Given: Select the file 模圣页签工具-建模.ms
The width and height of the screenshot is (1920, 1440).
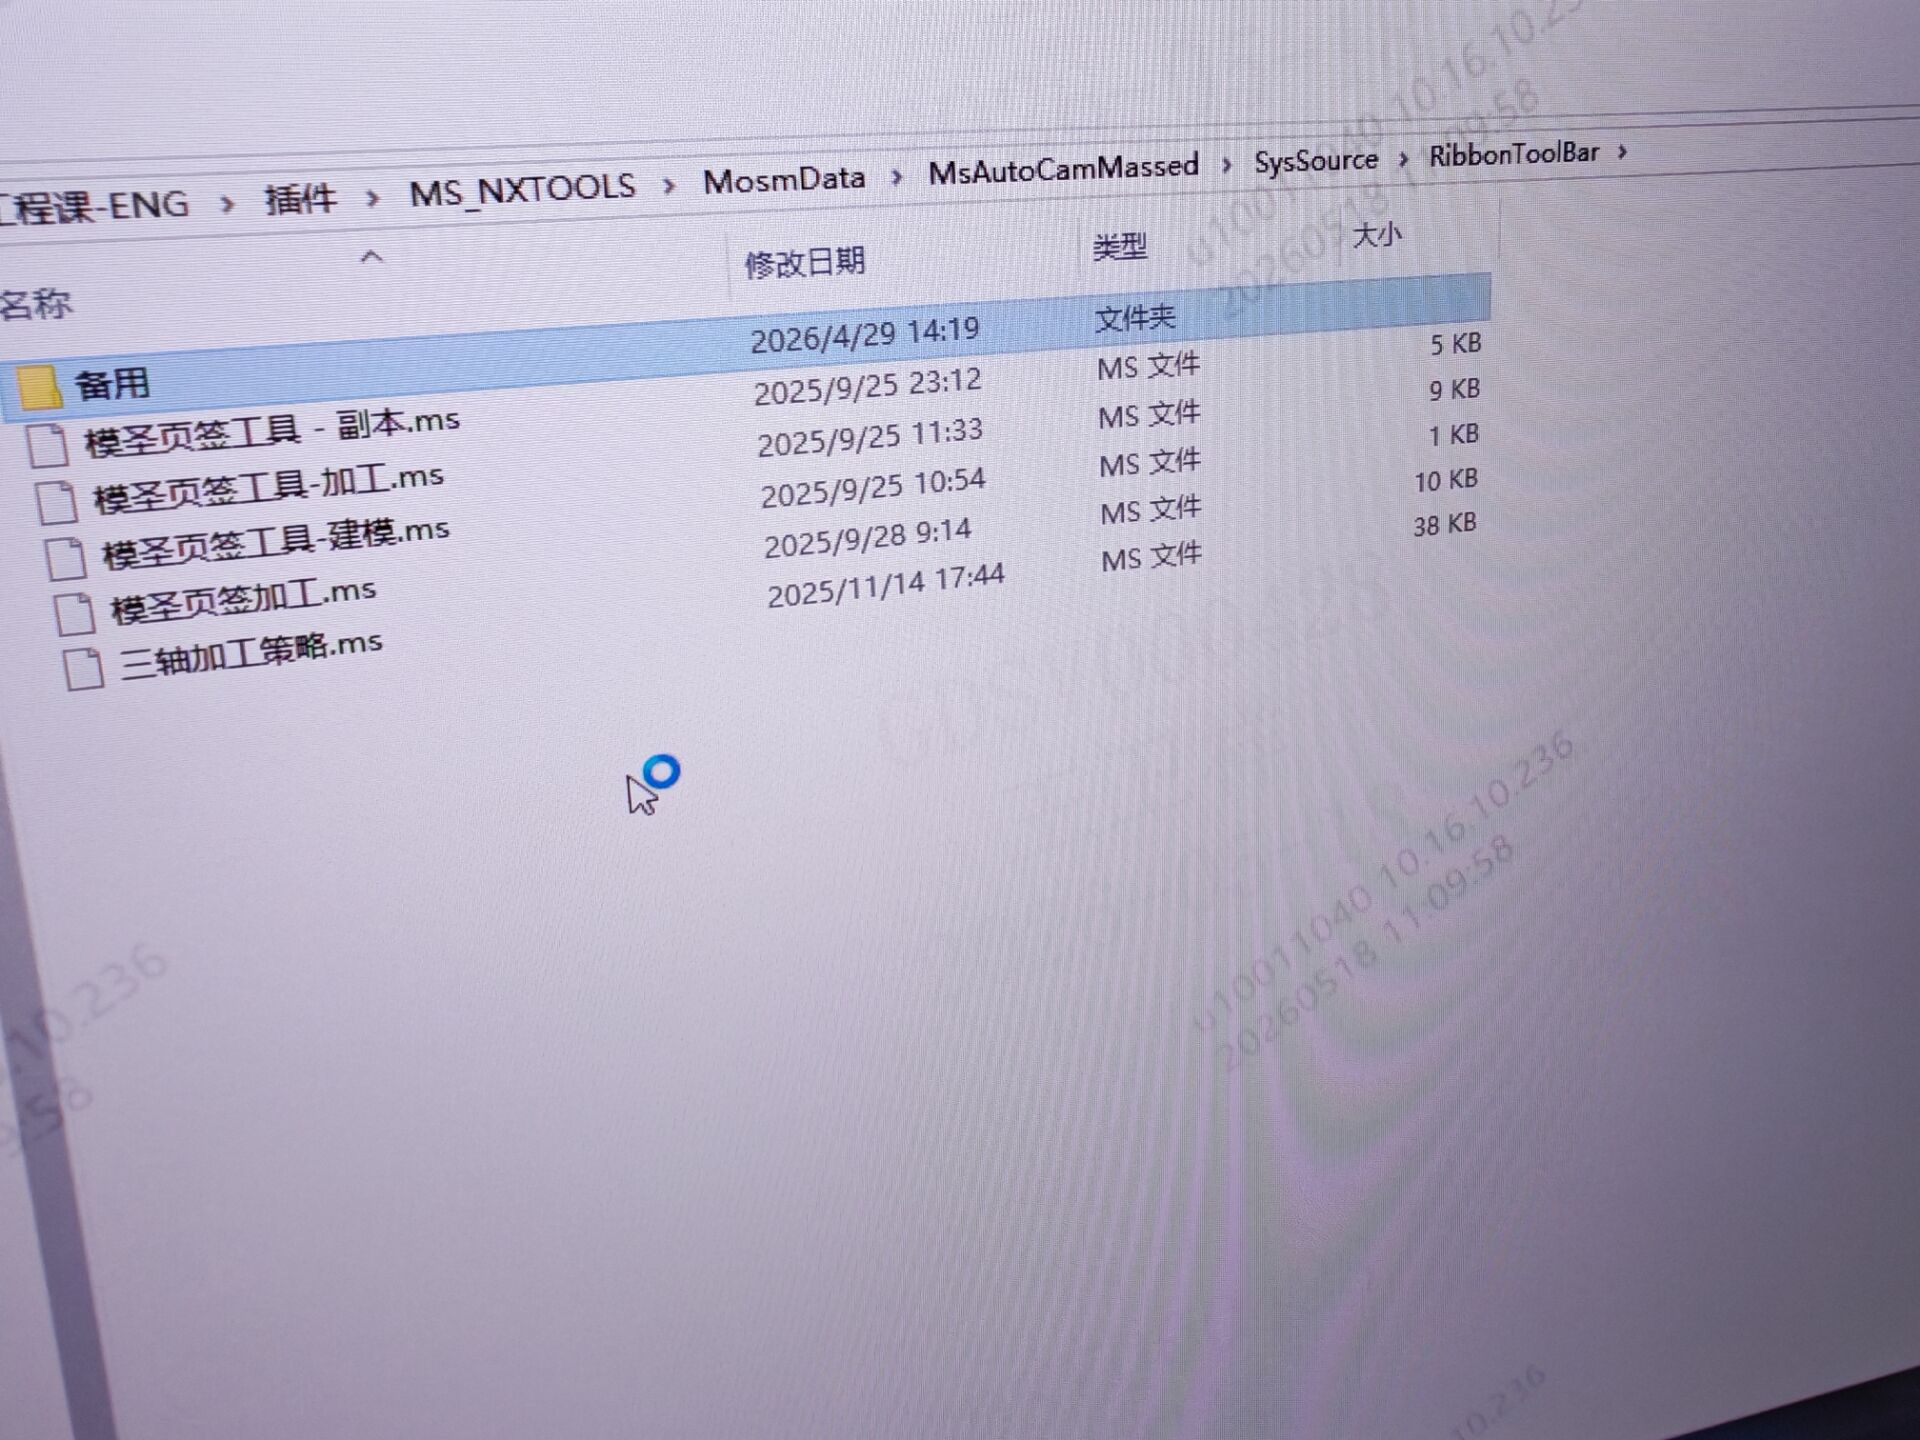Looking at the screenshot, I should pos(276,544).
